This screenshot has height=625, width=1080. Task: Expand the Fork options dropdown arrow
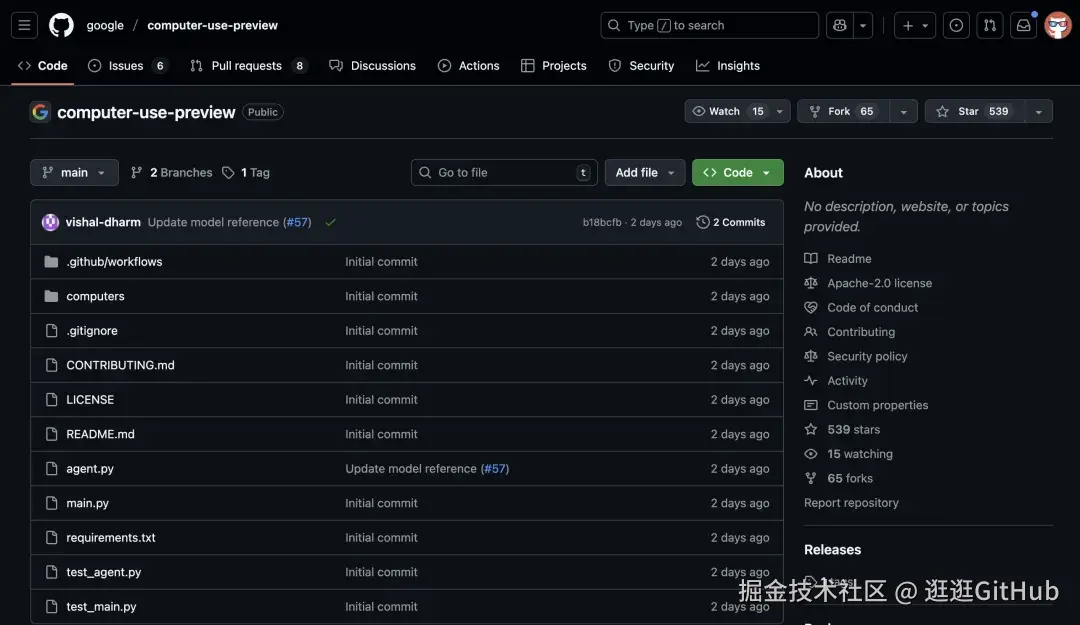(x=904, y=112)
